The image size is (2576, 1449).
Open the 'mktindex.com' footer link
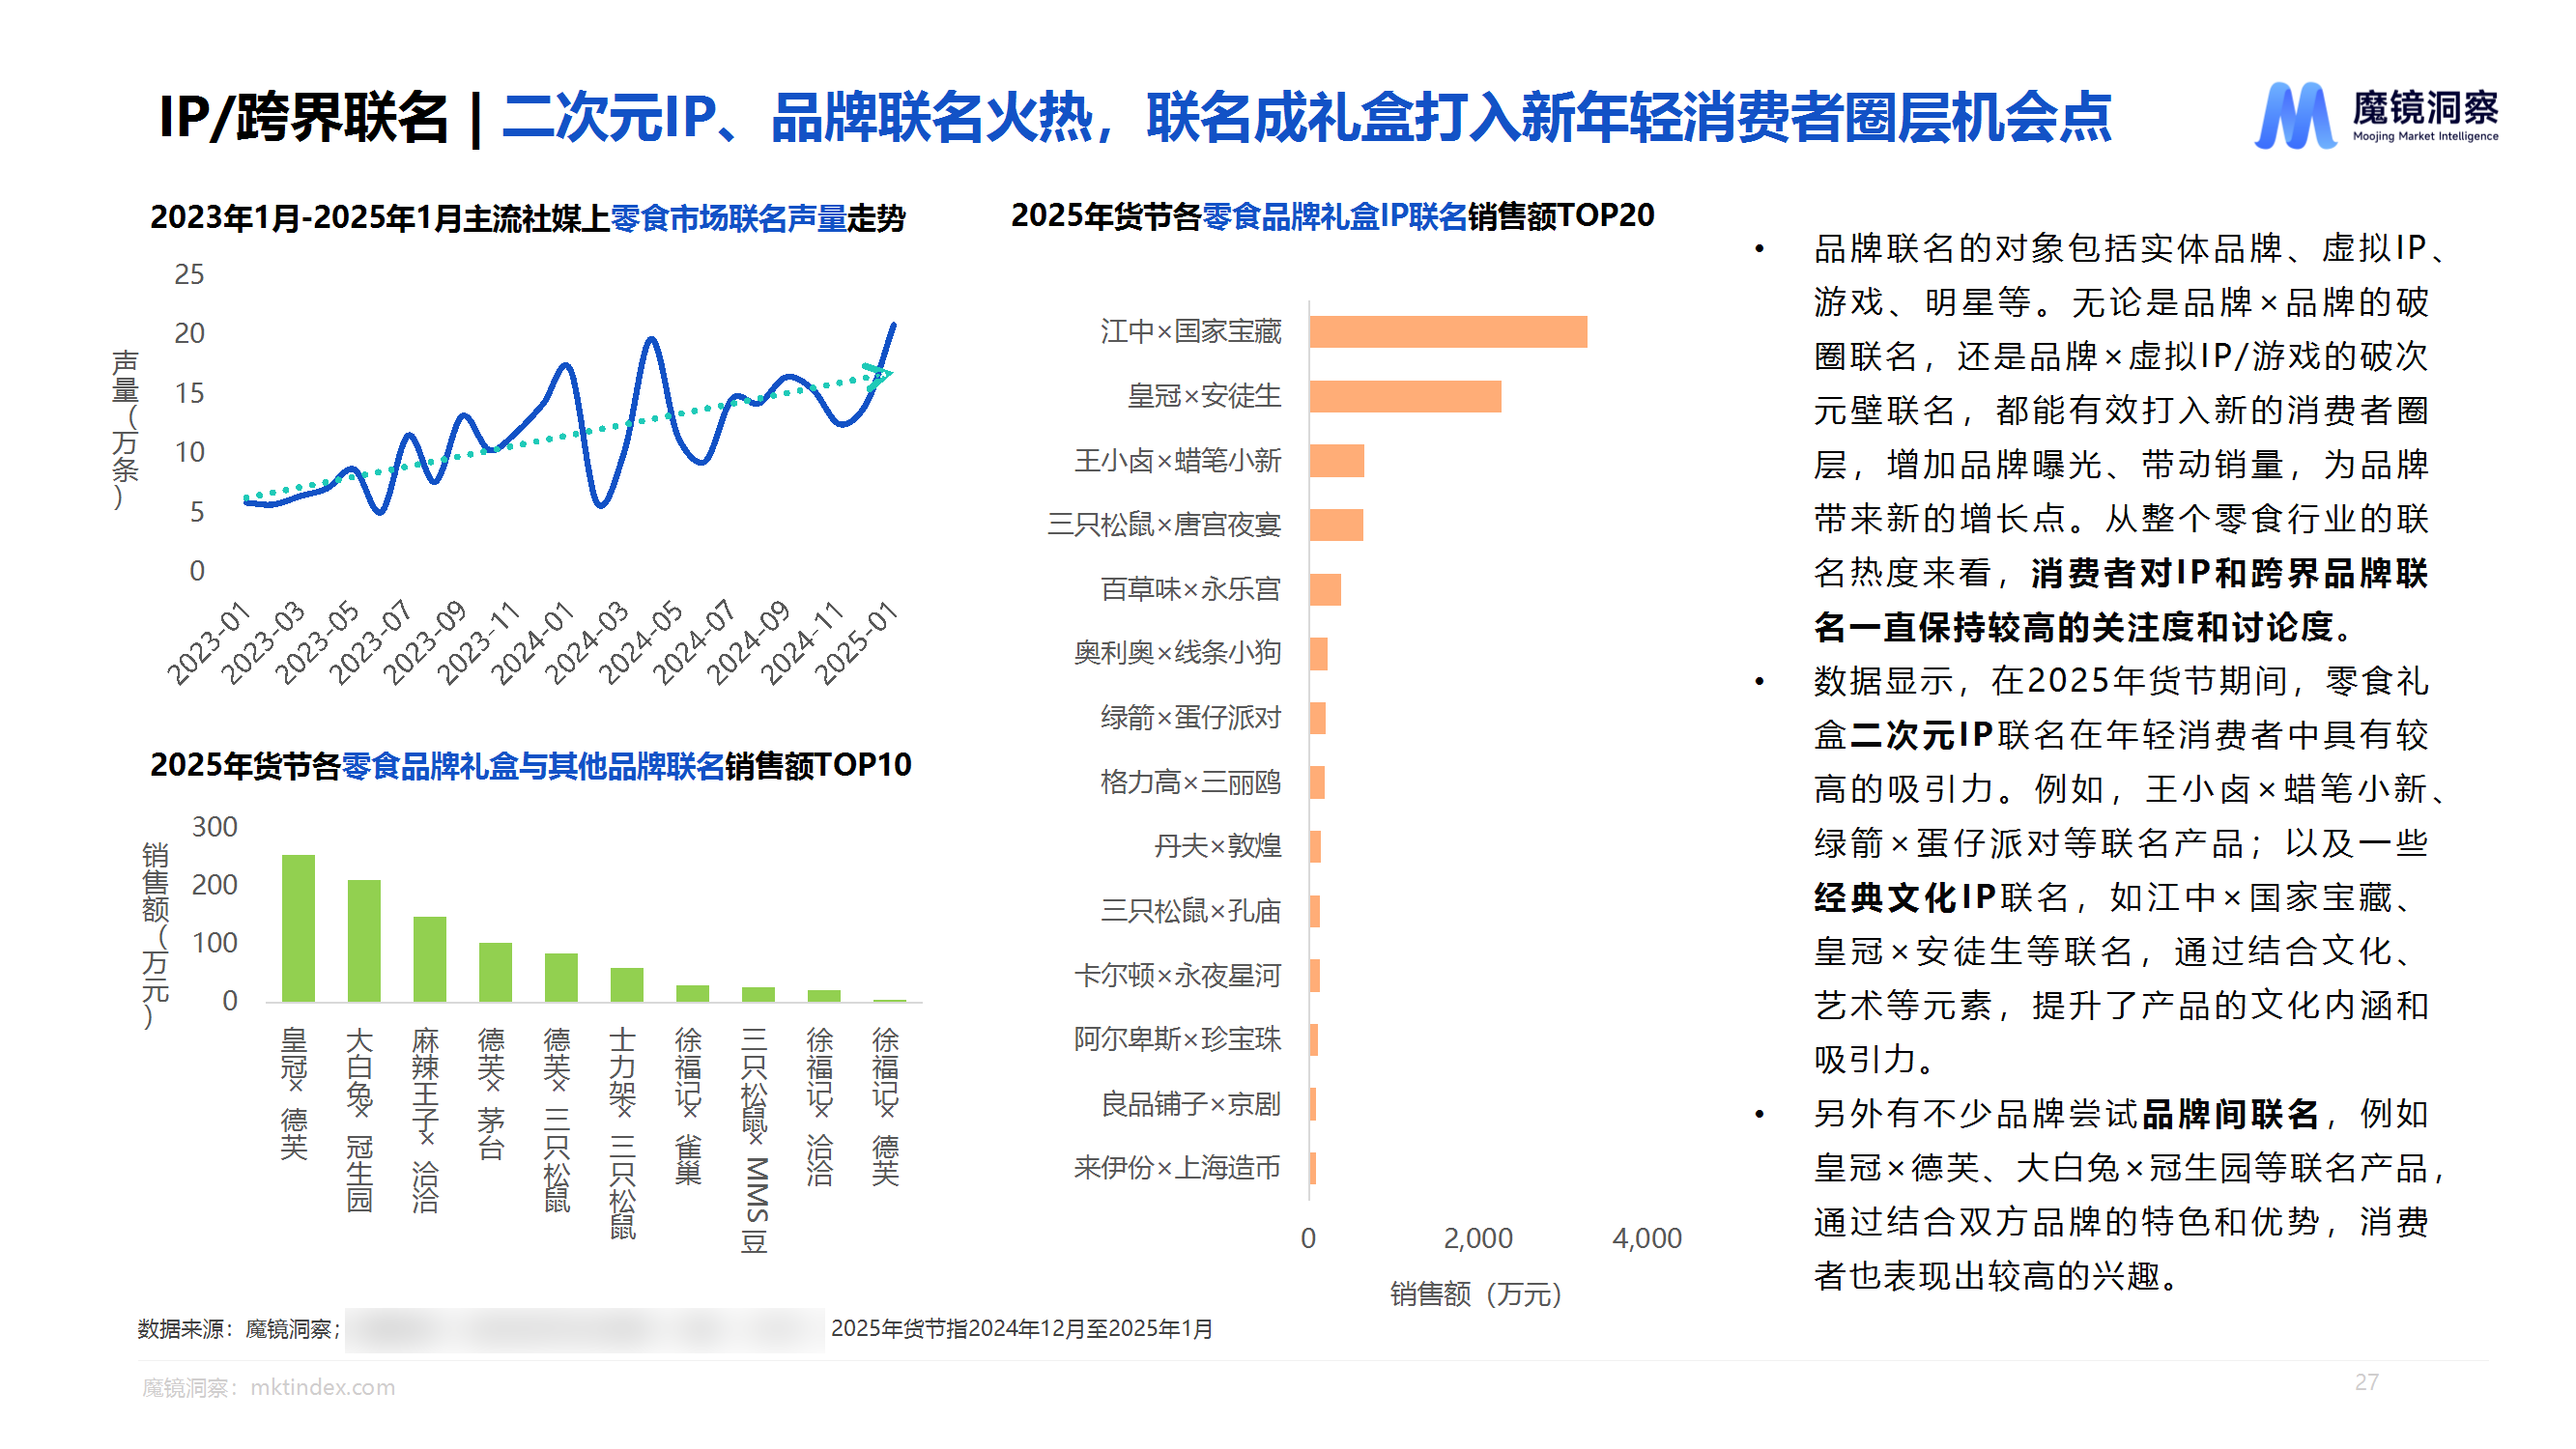[322, 1387]
